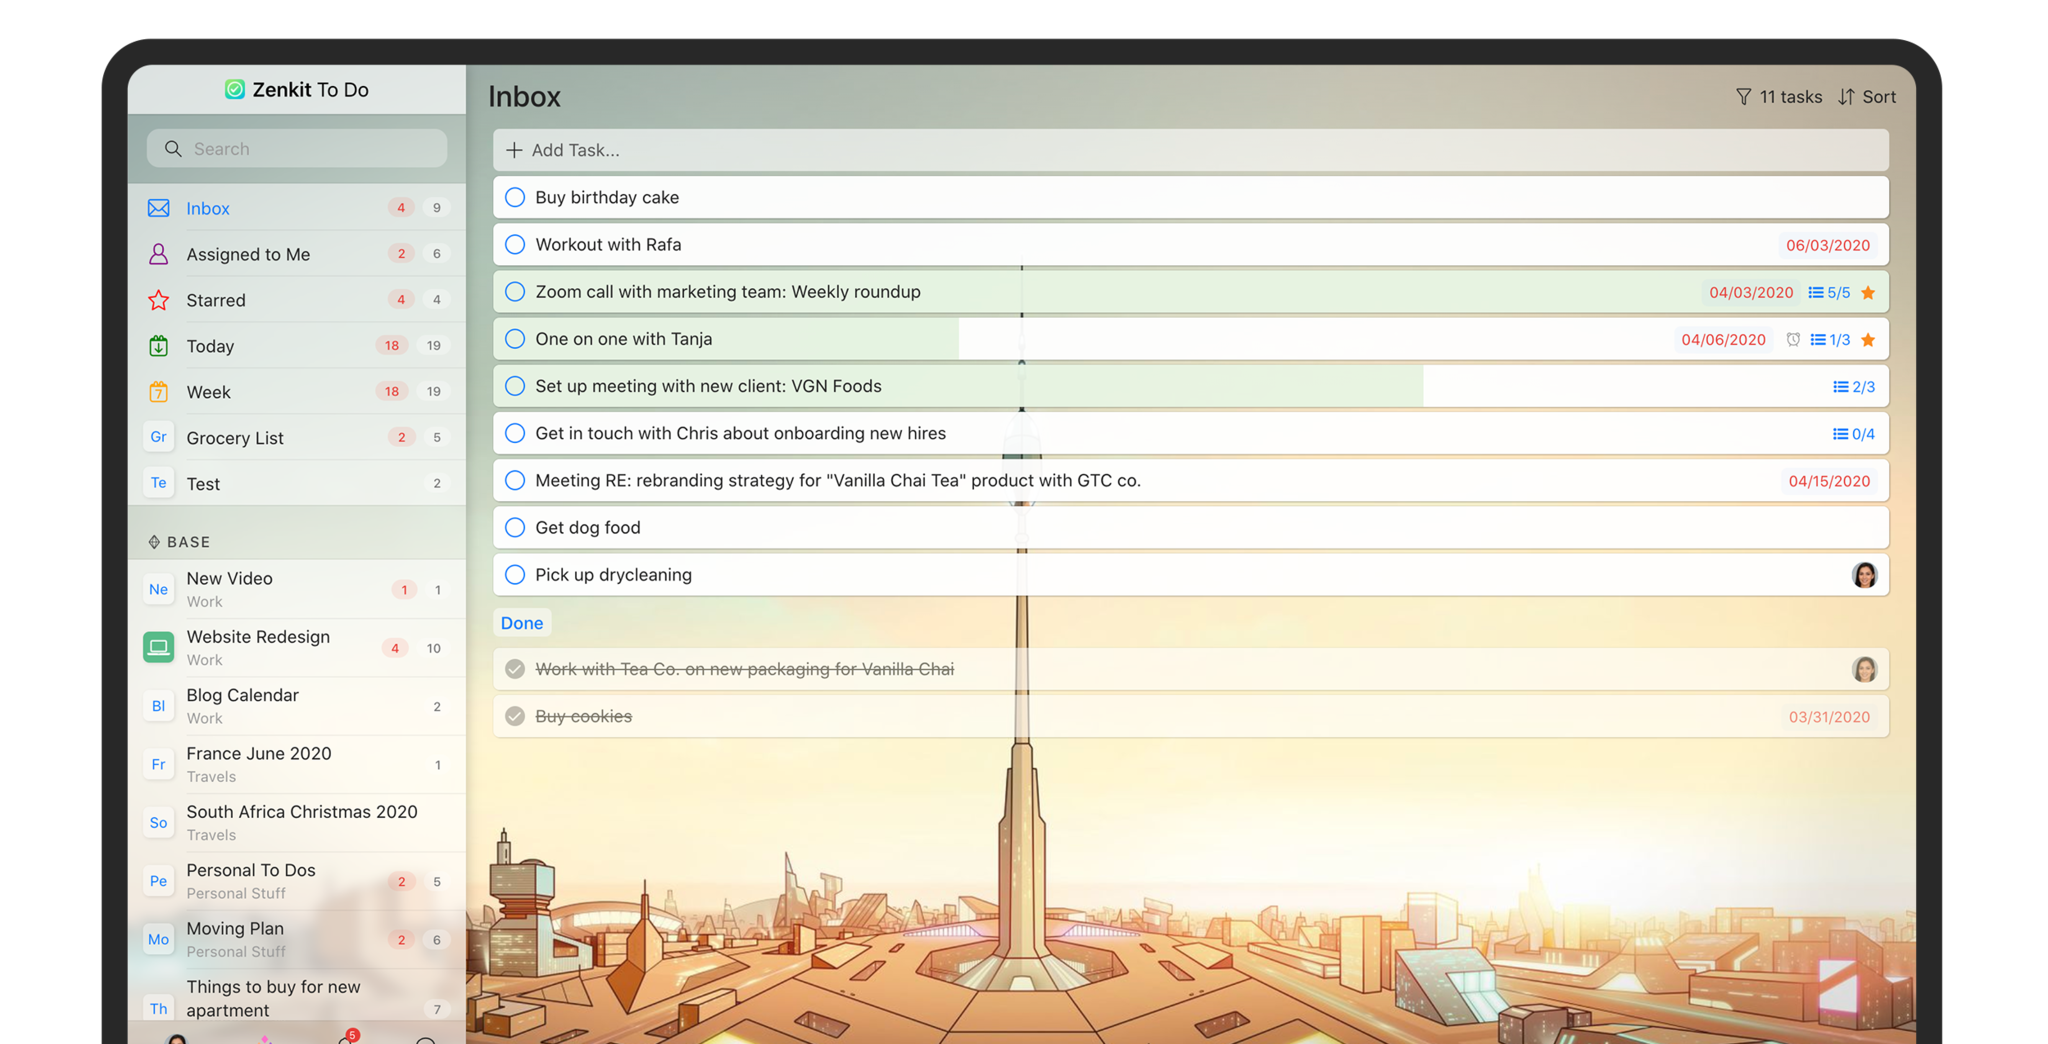The image size is (2048, 1044).
Task: Click the Today calendar icon
Action: [158, 346]
